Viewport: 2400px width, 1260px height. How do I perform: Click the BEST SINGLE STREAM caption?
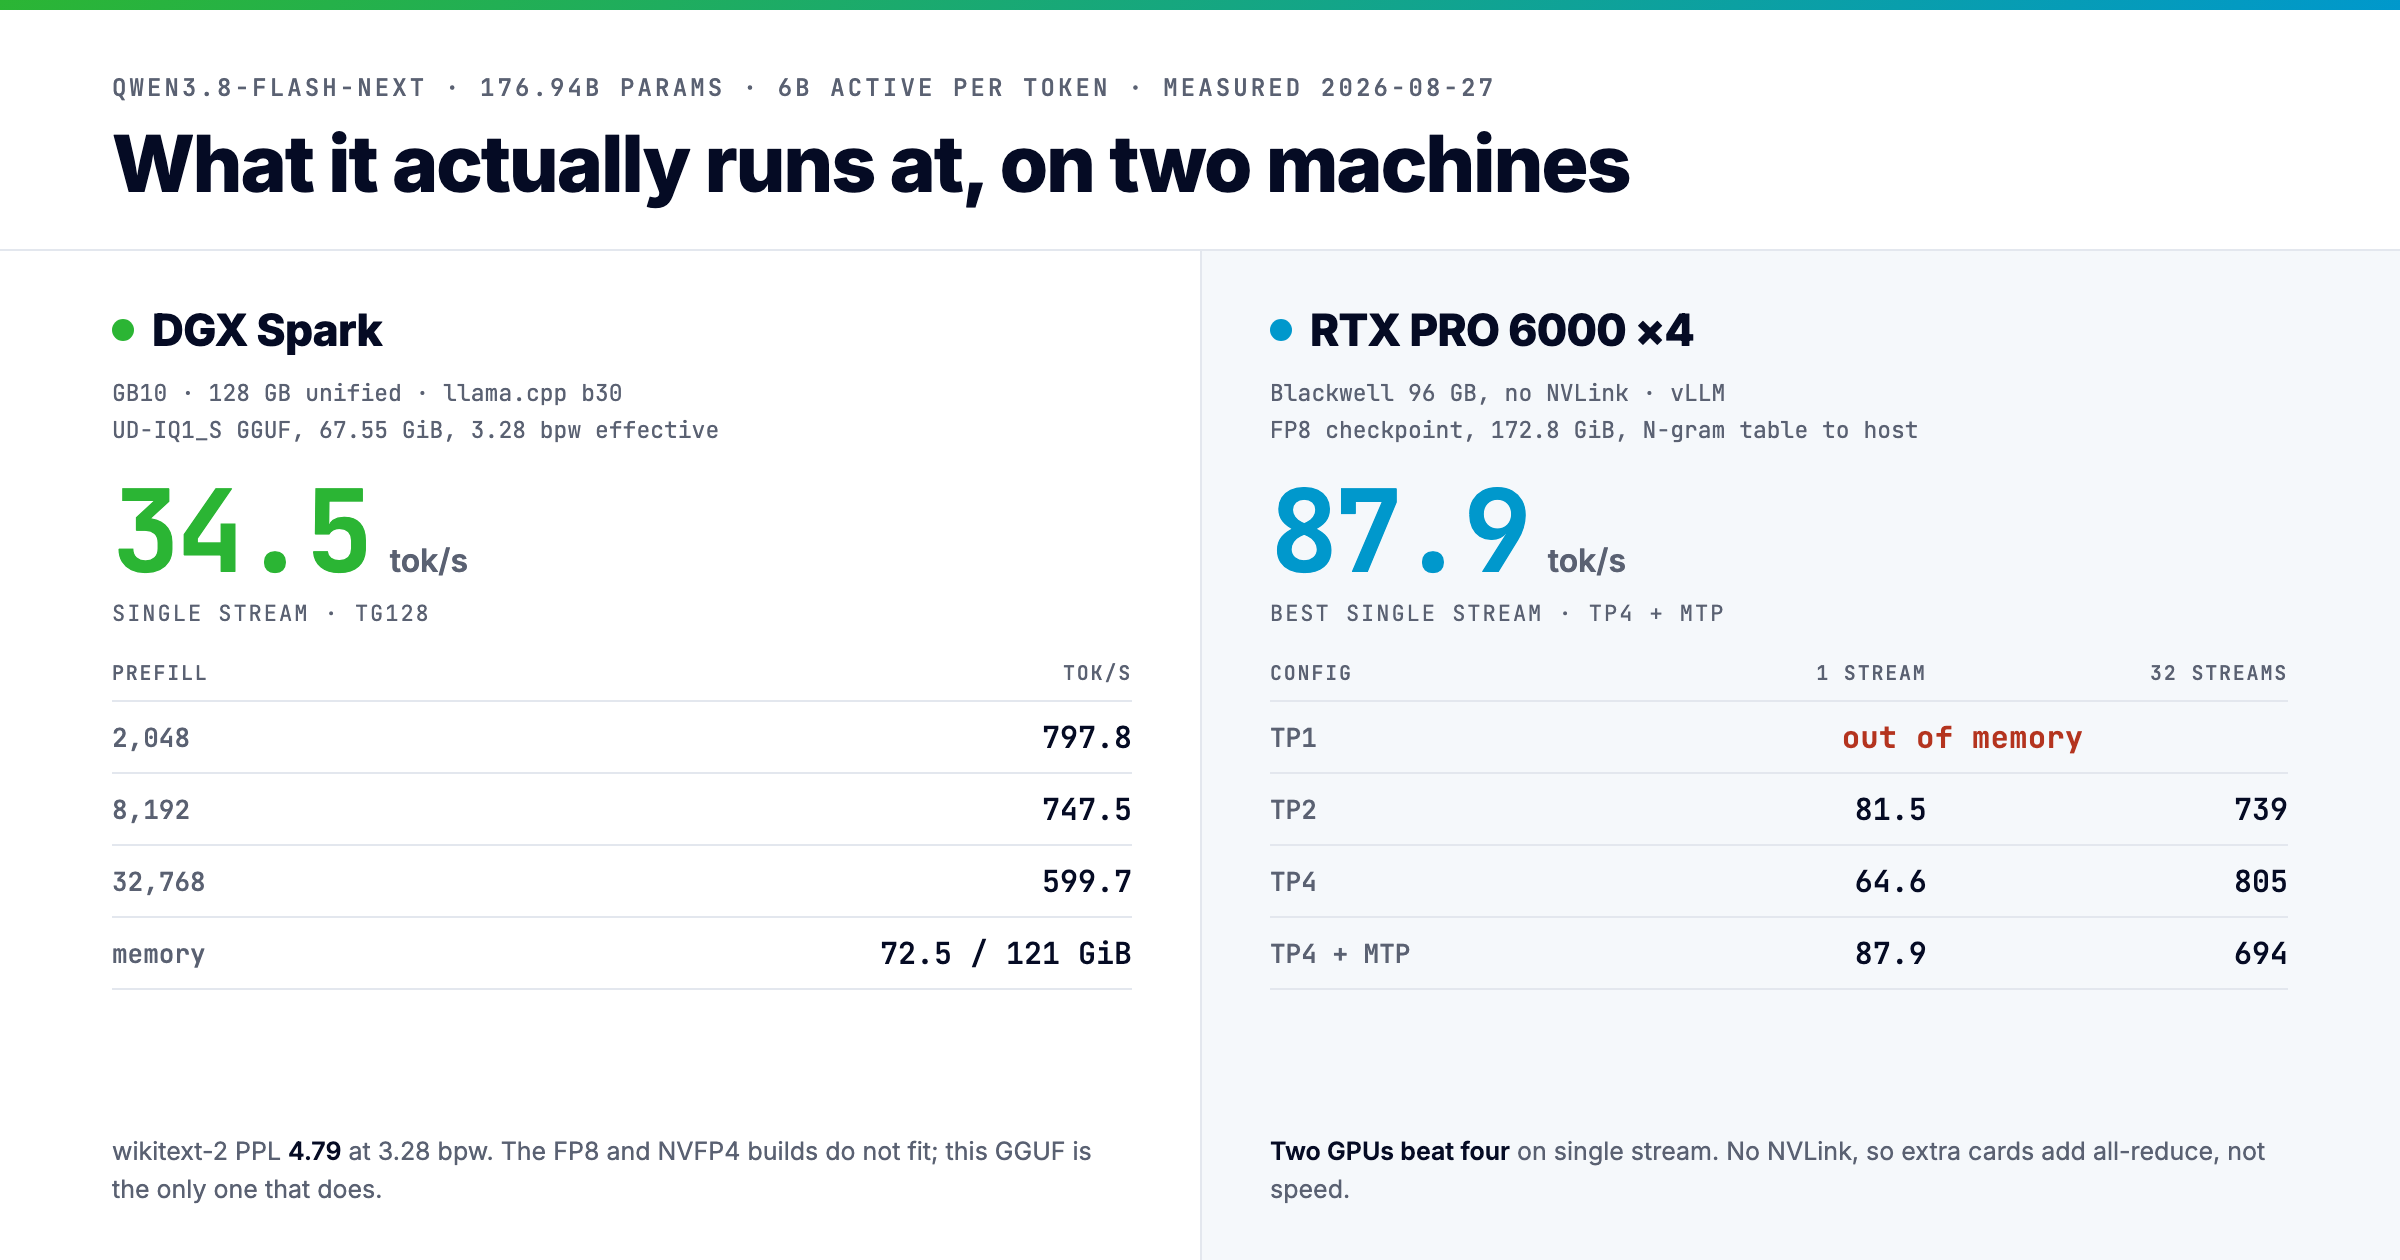pos(1497,613)
